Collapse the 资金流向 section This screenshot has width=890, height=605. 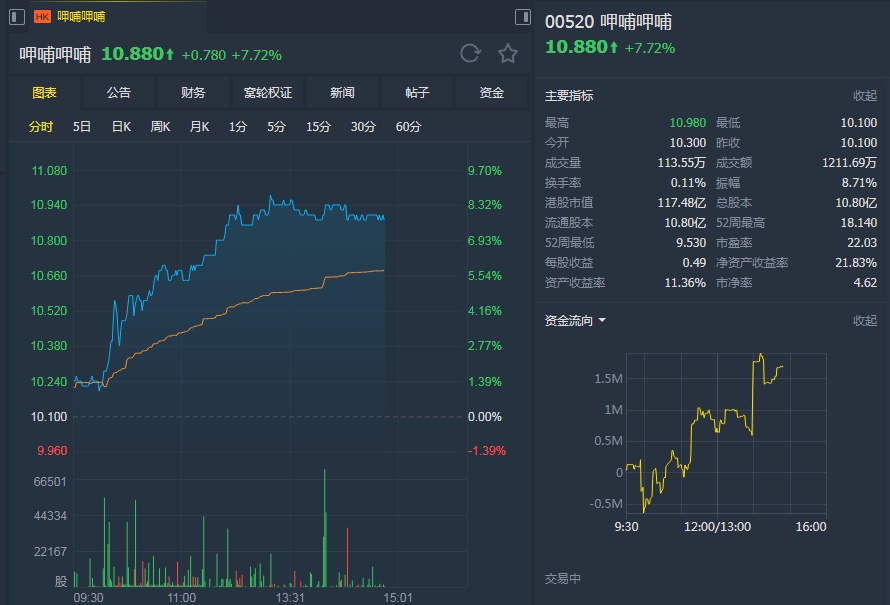click(864, 321)
